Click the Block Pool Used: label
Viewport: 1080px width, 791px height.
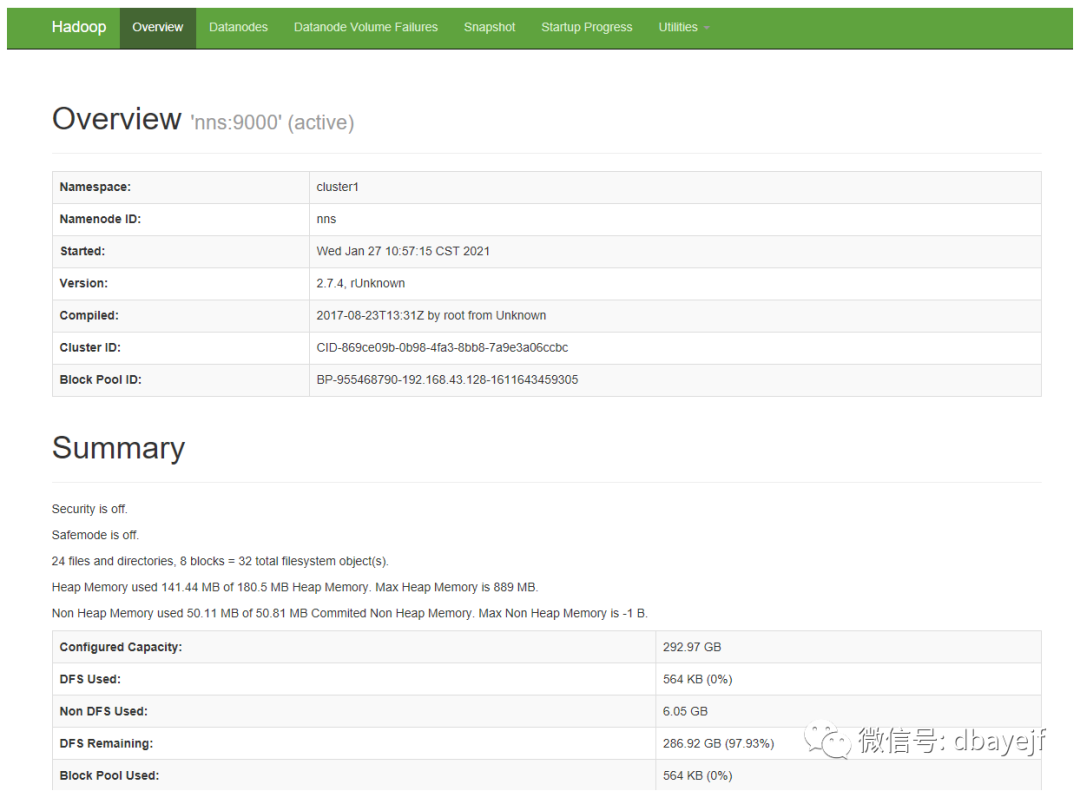(x=109, y=776)
